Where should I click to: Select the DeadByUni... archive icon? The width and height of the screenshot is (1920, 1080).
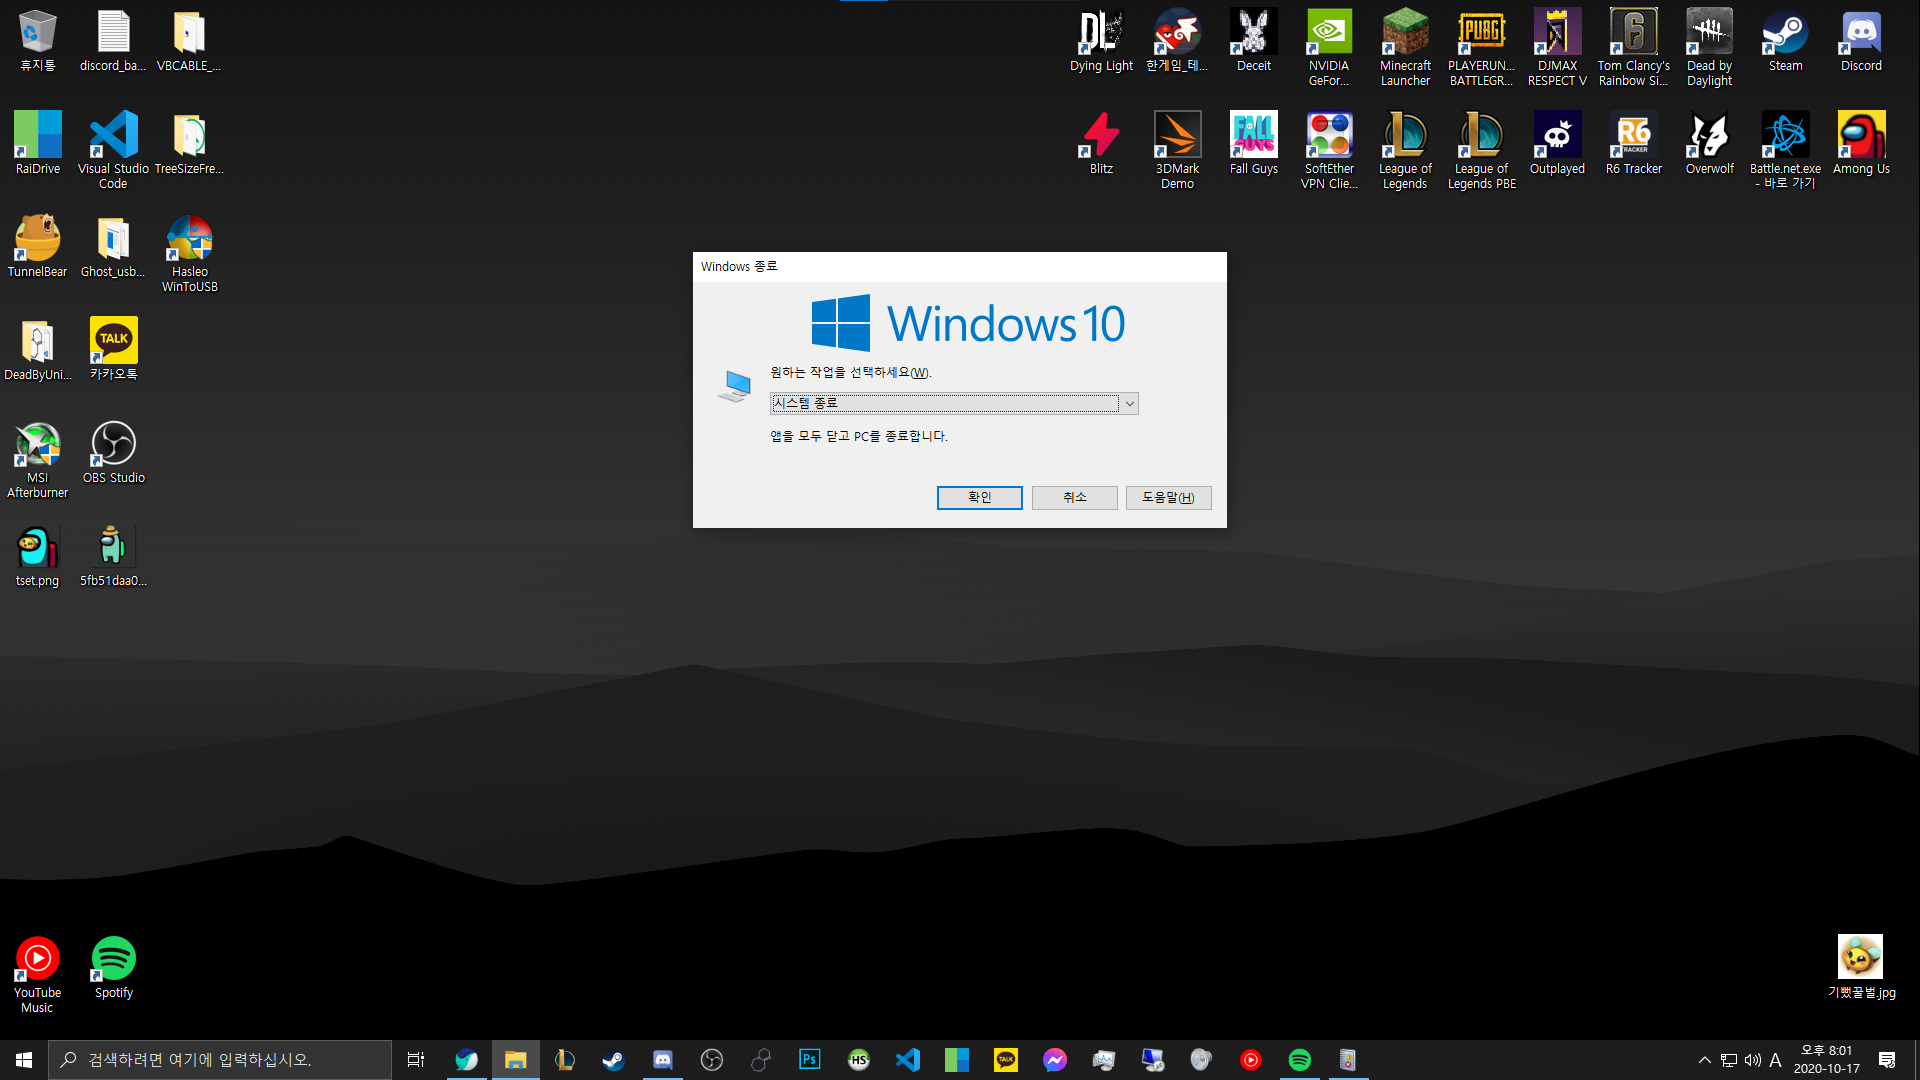click(x=37, y=350)
